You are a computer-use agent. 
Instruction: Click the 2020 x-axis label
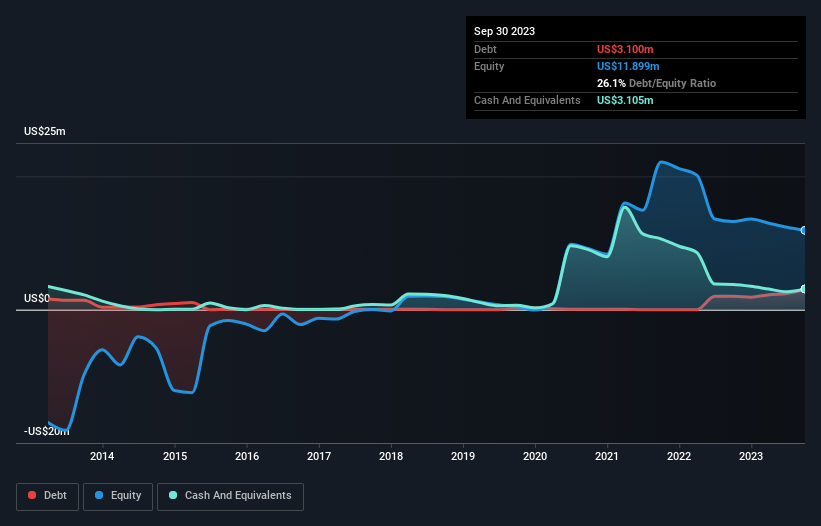point(535,456)
